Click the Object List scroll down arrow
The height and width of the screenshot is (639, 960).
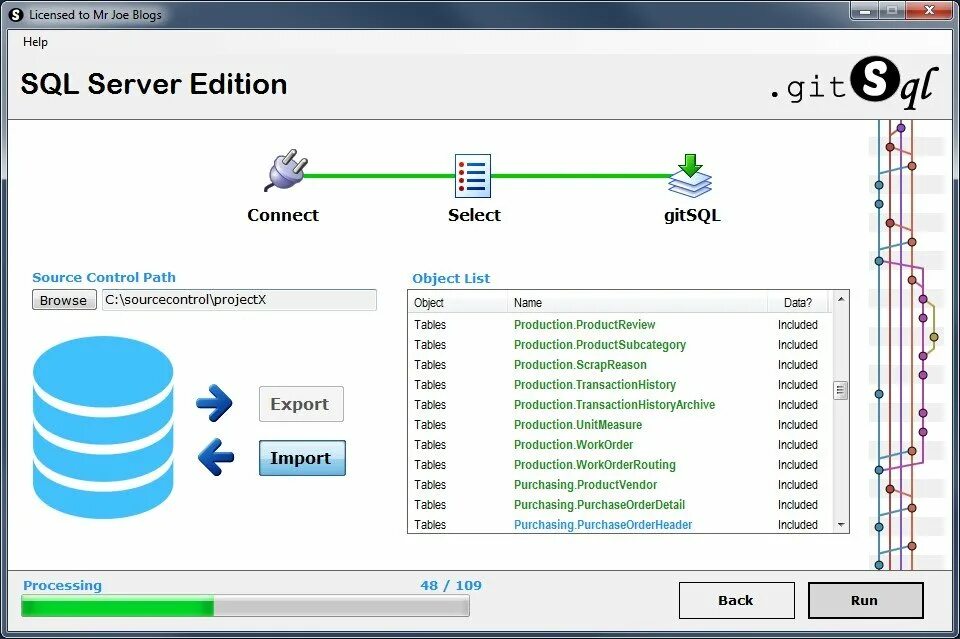(841, 525)
